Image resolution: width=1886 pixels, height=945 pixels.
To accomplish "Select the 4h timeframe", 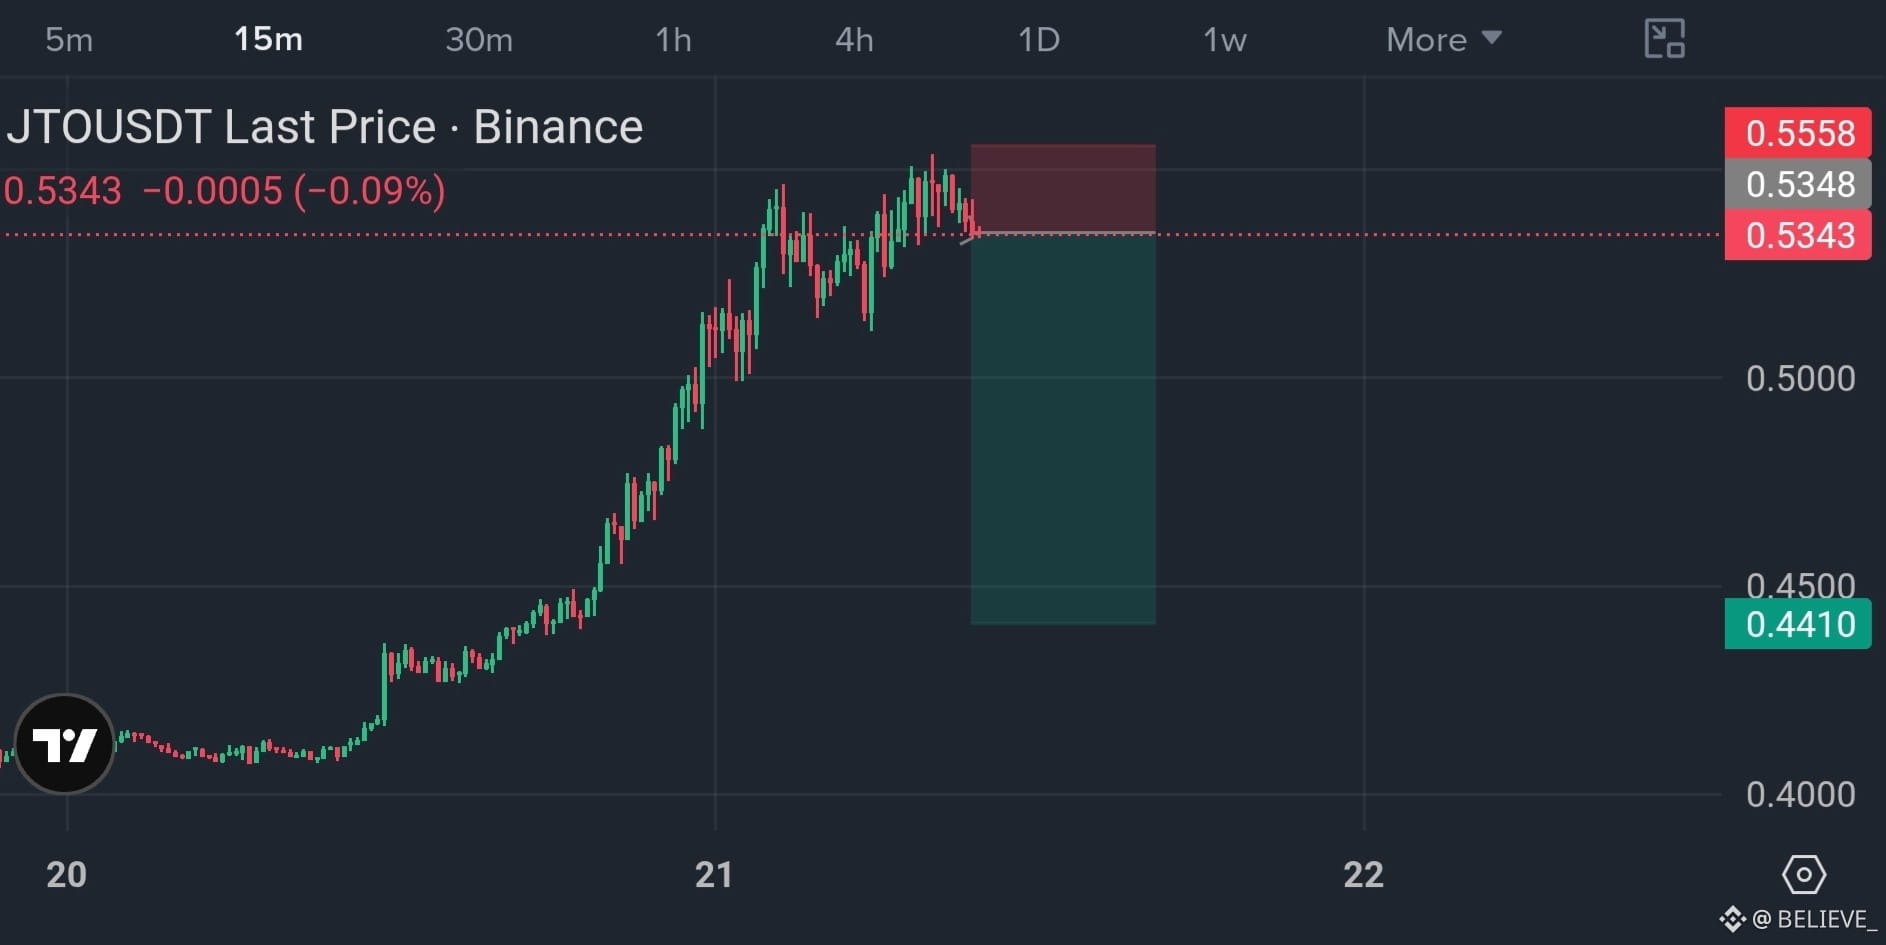I will point(854,39).
